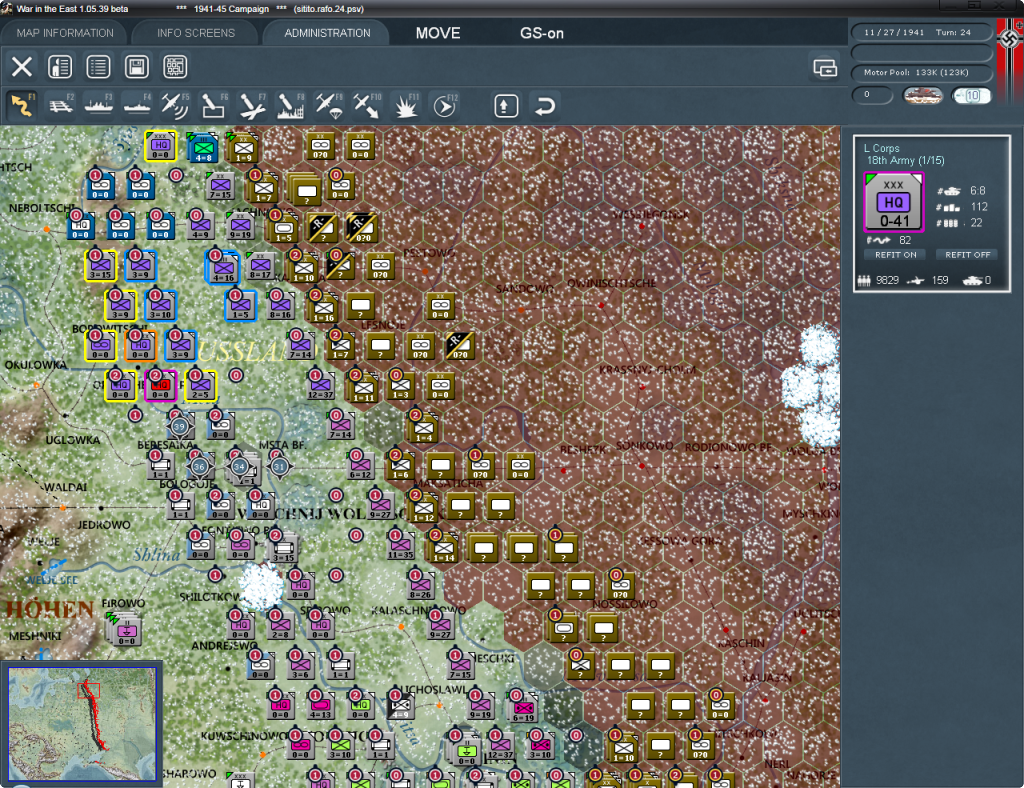The image size is (1024, 788).
Task: Turn REFIT OFF for L Corps
Action: (967, 255)
